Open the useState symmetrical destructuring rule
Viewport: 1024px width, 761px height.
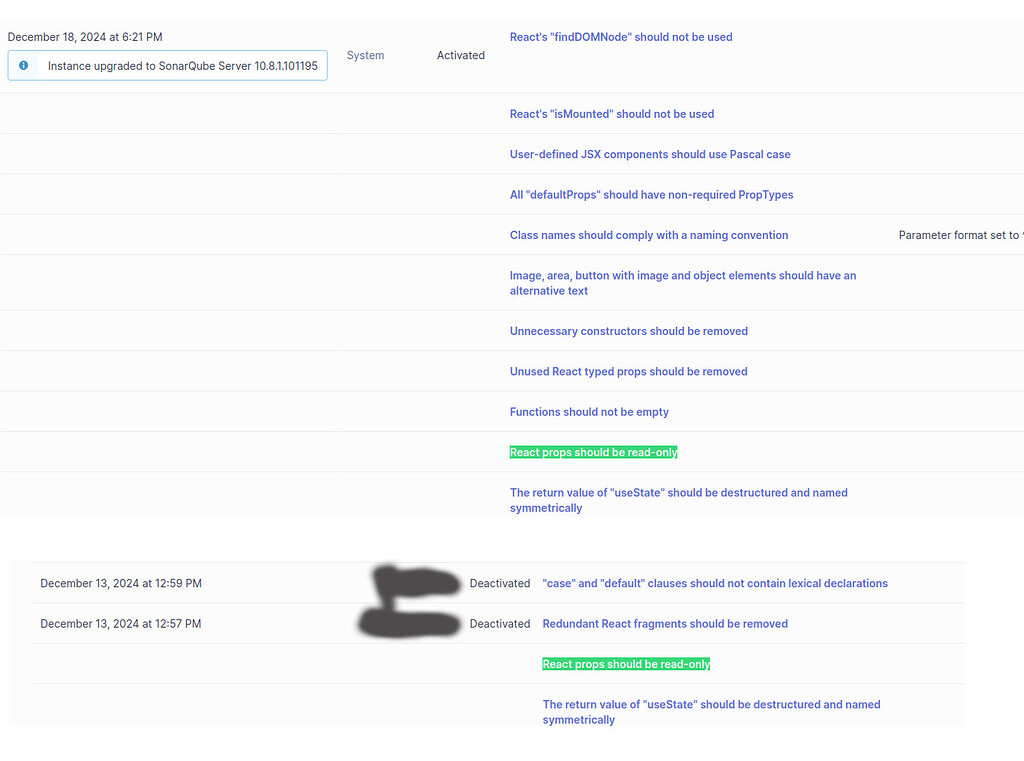678,500
